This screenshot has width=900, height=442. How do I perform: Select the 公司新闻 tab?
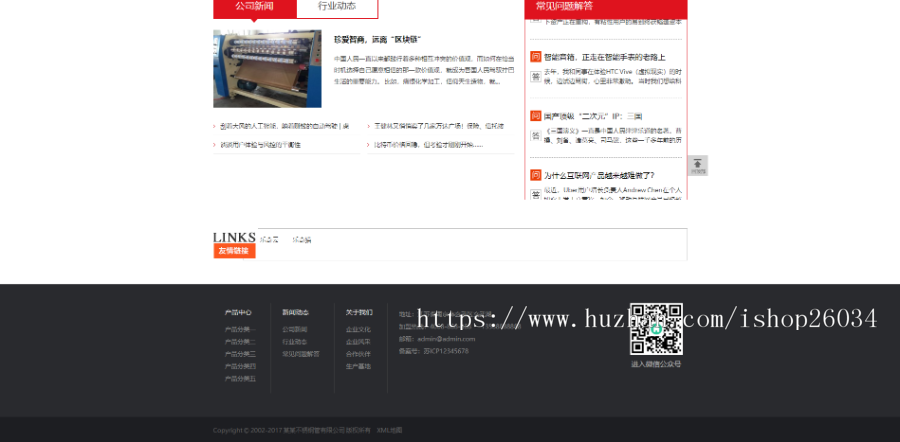click(254, 7)
